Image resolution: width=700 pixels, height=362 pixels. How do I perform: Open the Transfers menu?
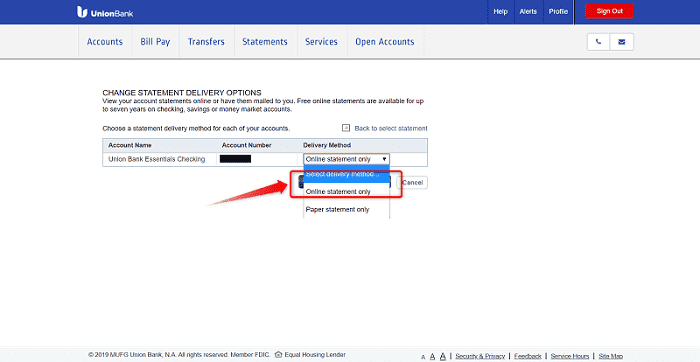(x=206, y=42)
